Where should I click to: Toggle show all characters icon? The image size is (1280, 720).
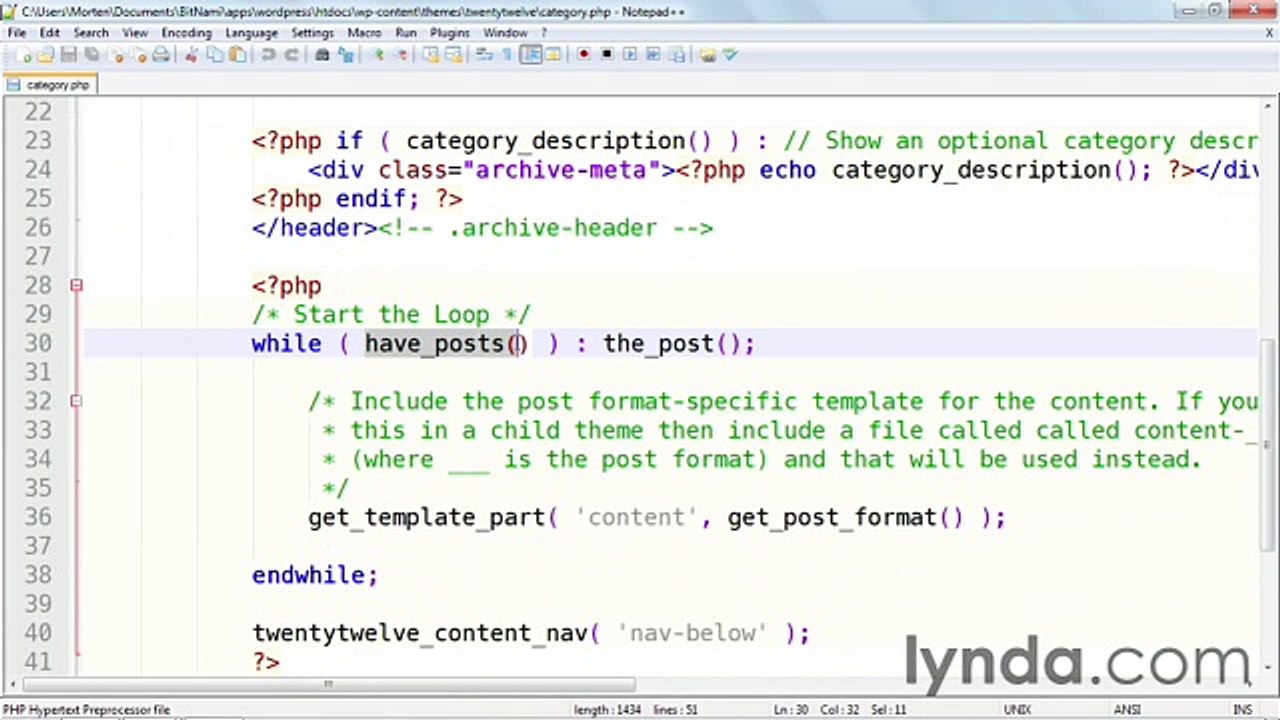tap(507, 55)
